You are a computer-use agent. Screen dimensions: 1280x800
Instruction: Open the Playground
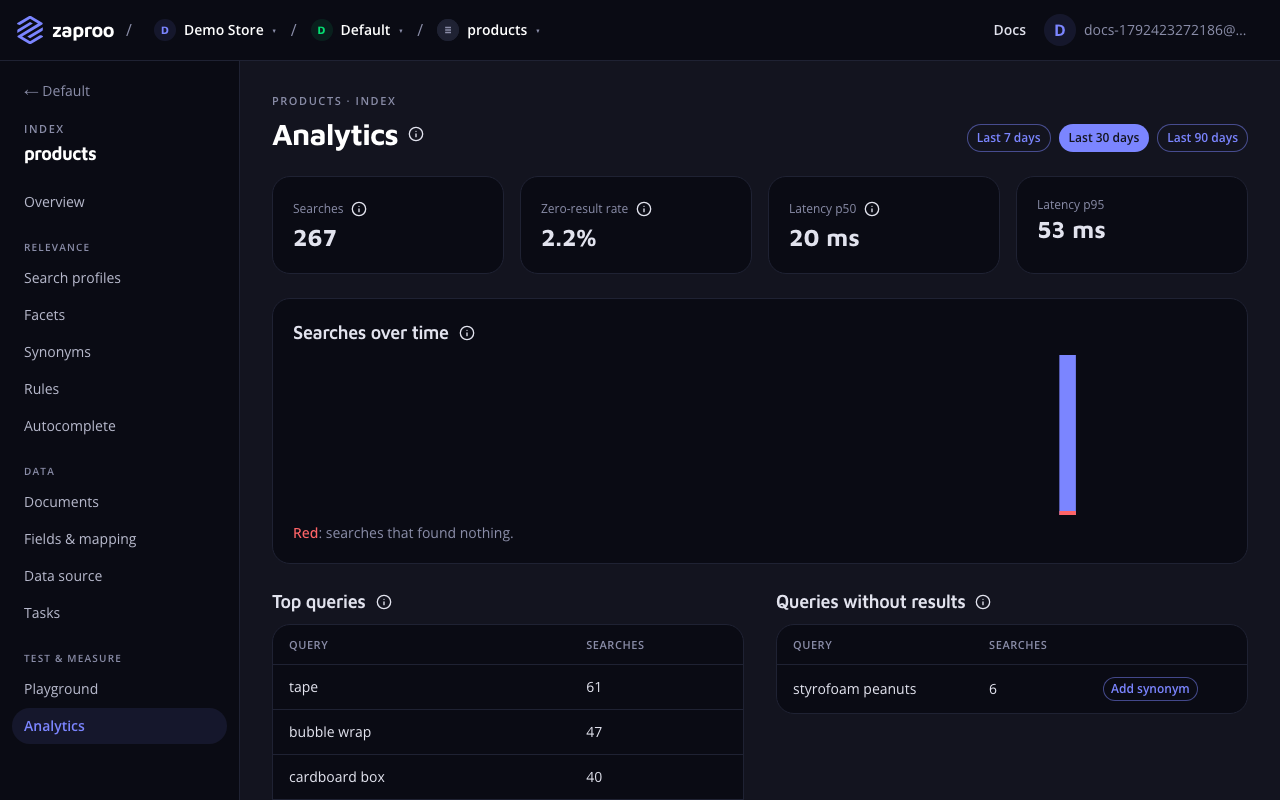click(x=119, y=689)
